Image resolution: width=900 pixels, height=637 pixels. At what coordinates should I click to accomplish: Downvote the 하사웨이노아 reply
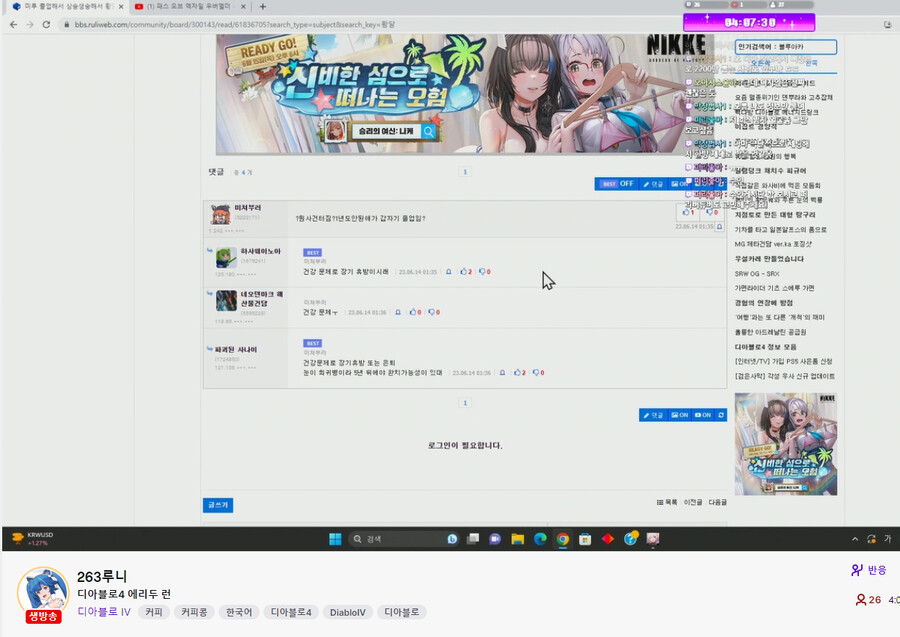(484, 272)
